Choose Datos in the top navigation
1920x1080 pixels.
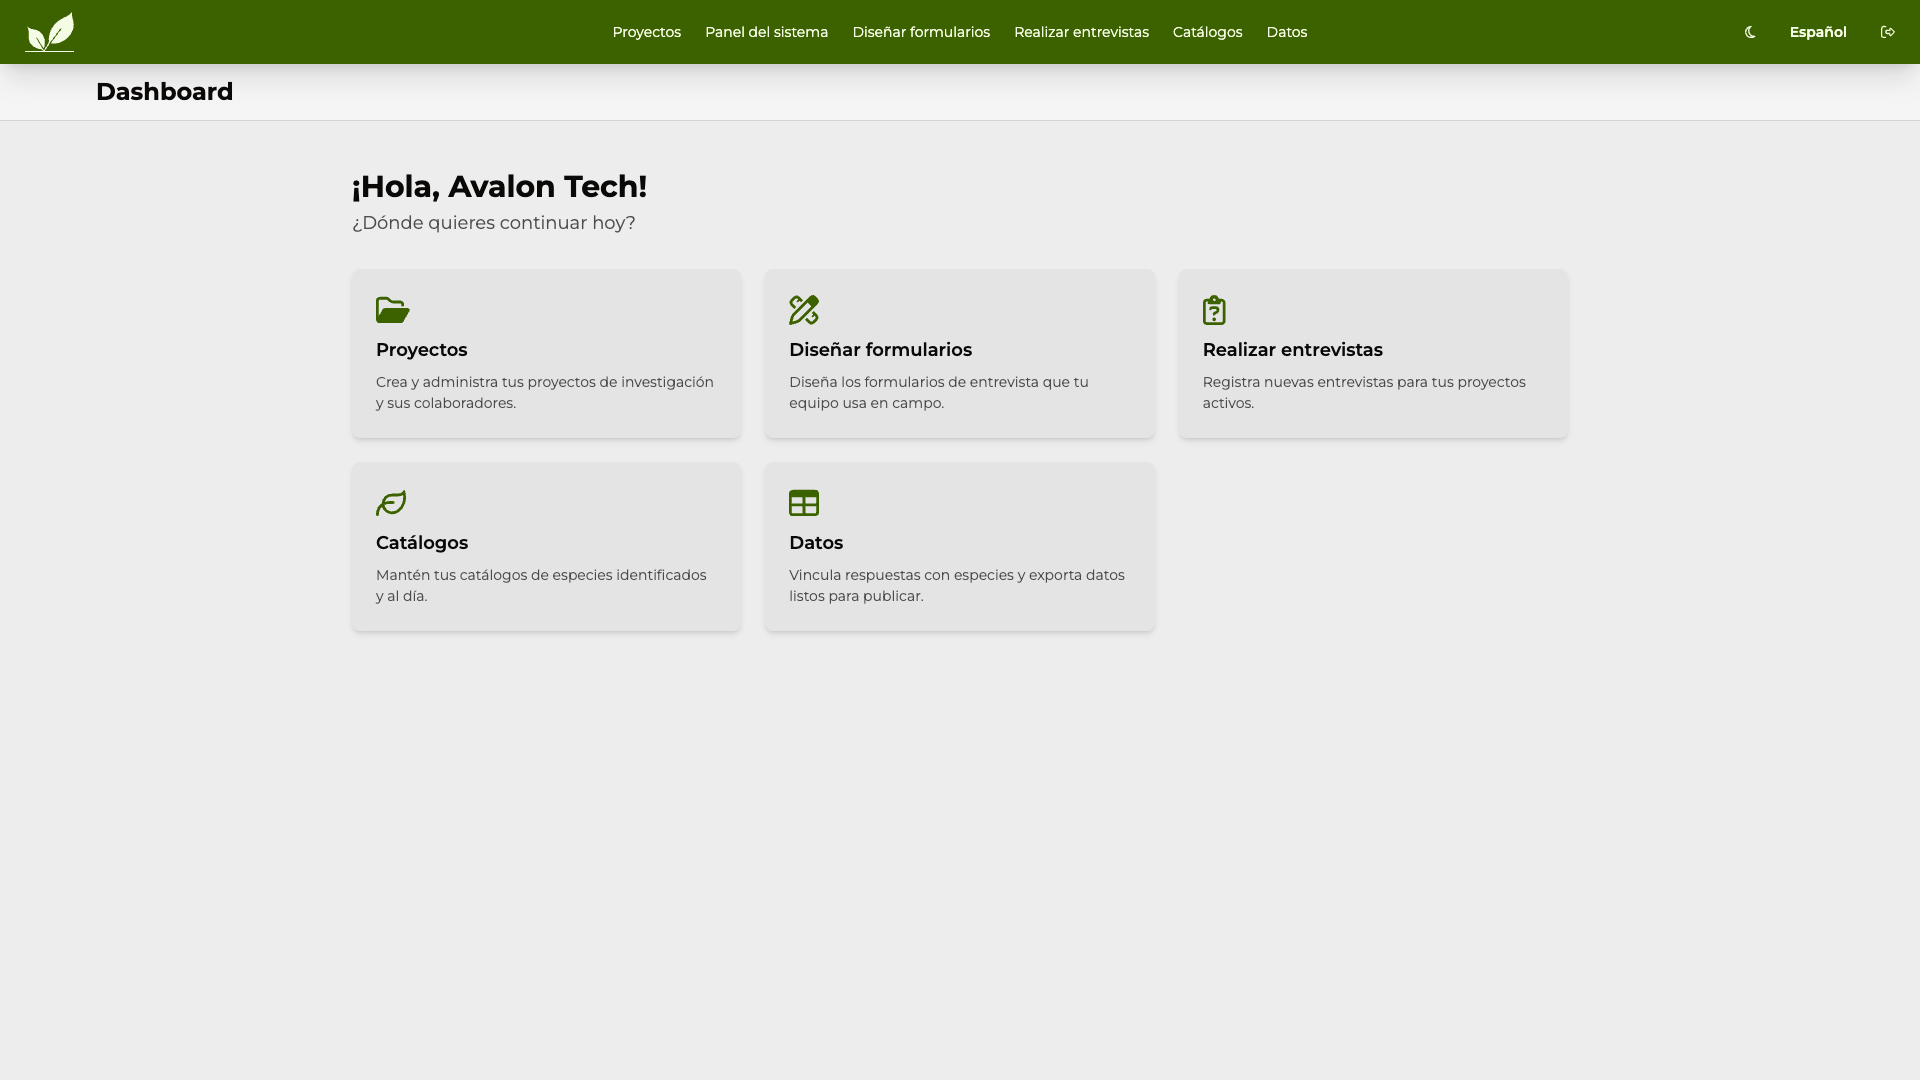[1286, 32]
